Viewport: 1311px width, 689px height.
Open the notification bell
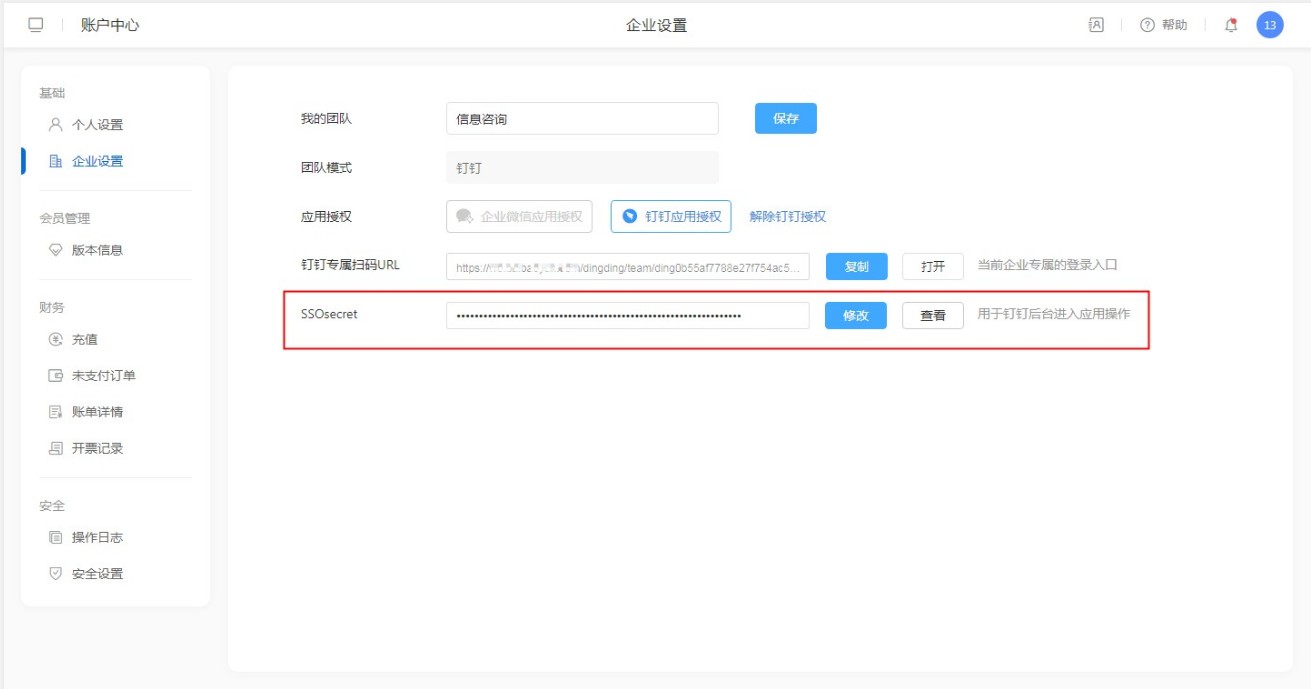tap(1231, 25)
